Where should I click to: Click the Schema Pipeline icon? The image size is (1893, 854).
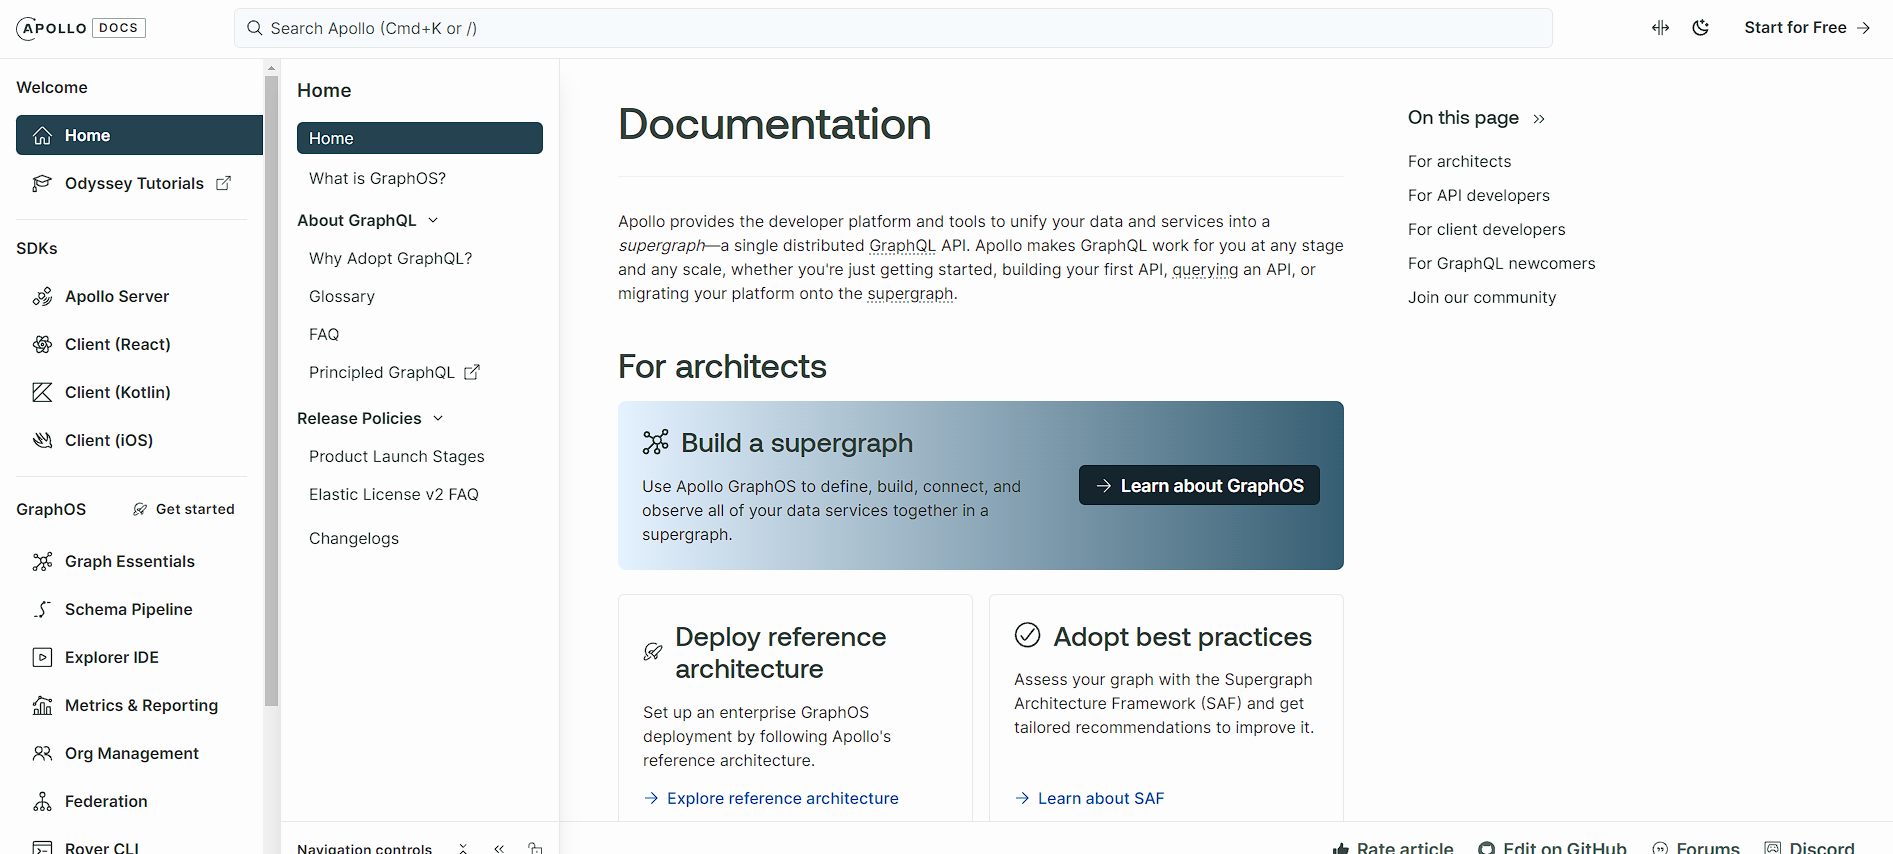[42, 609]
